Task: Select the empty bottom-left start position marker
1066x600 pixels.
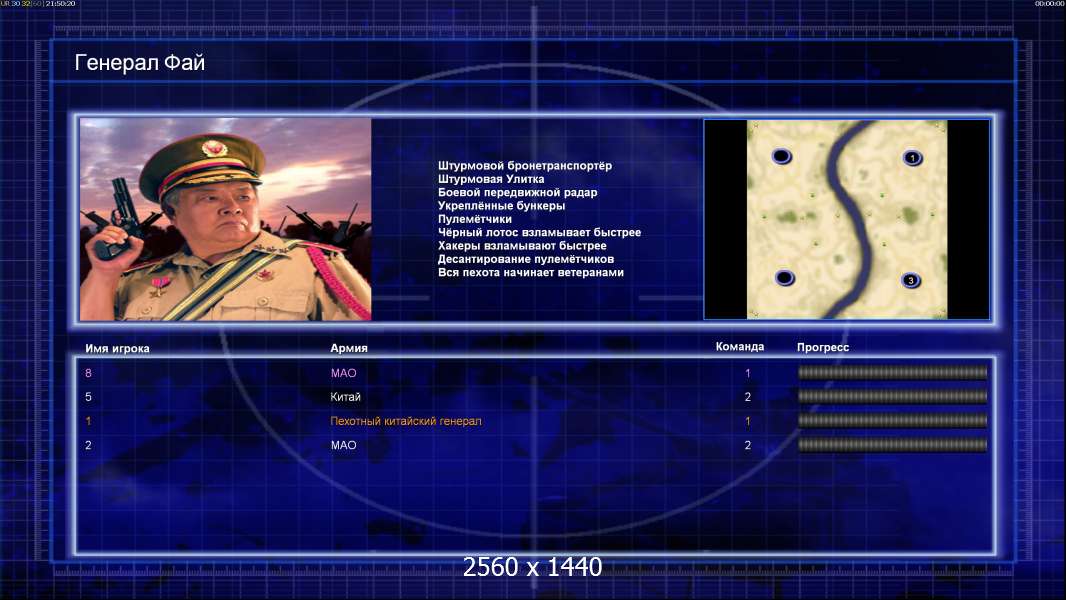Action: (x=785, y=277)
